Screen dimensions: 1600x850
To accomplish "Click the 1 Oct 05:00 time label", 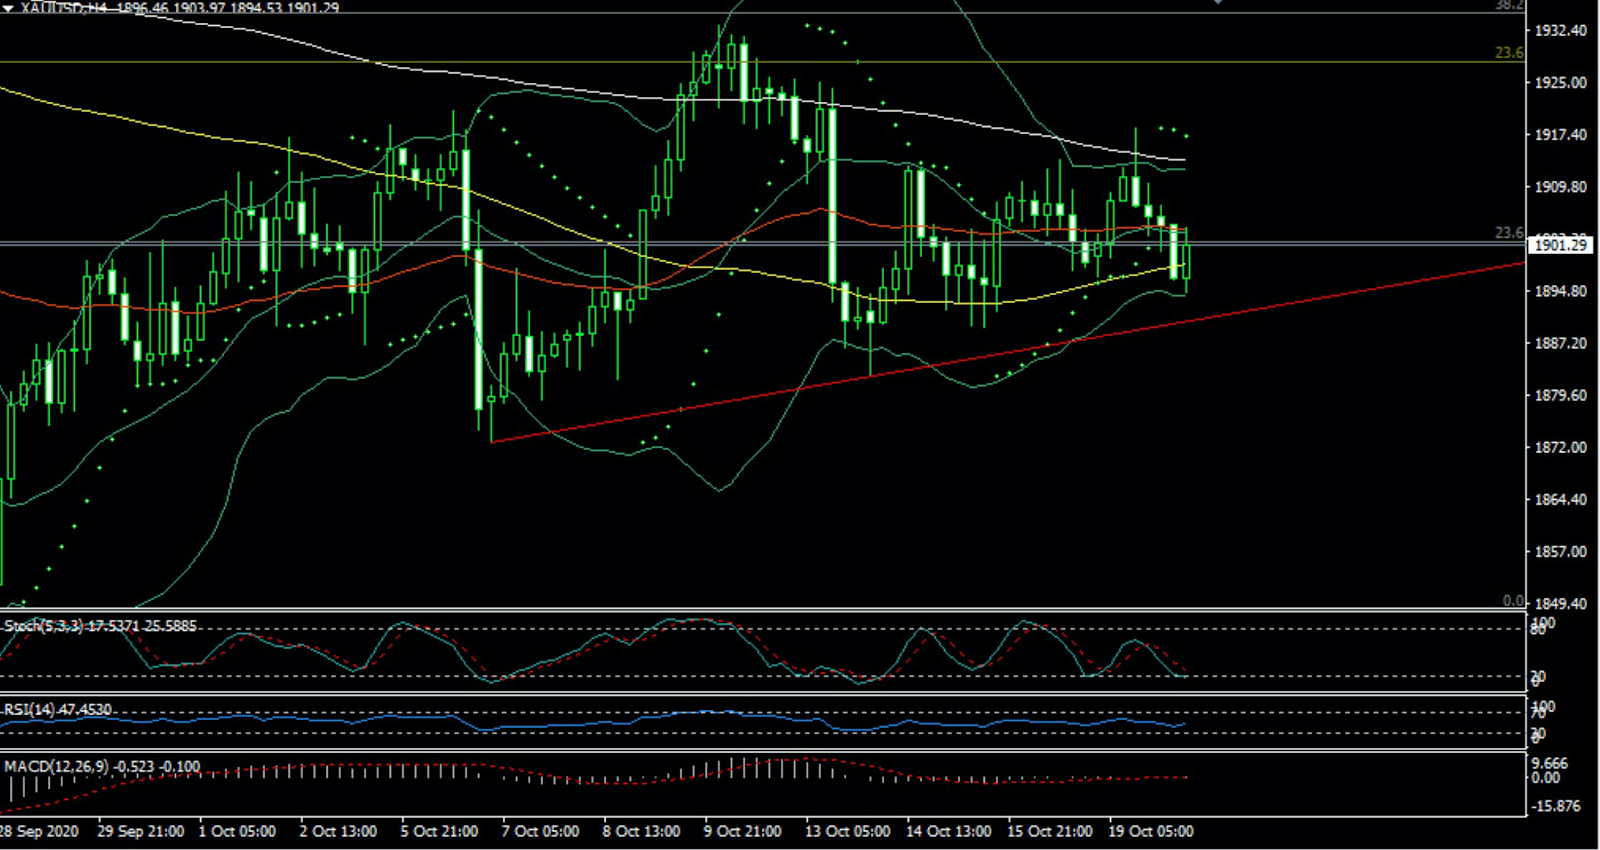I will (237, 831).
